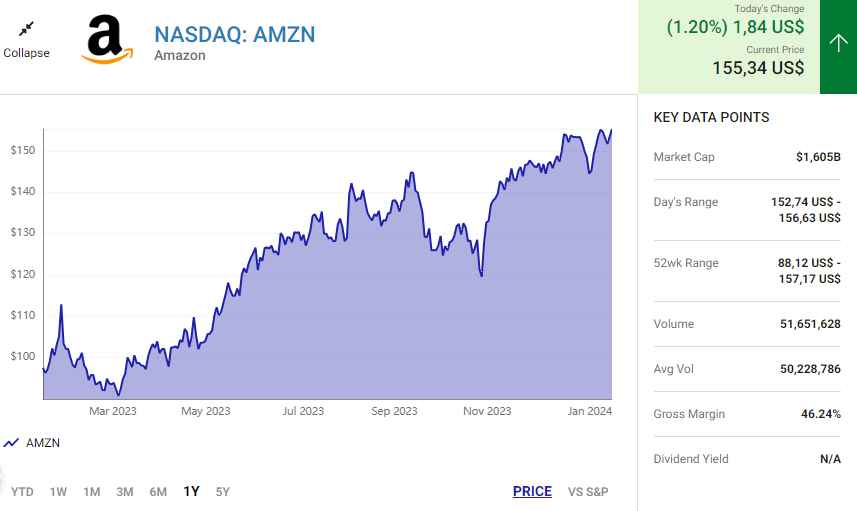Click the Current Price value
The width and height of the screenshot is (857, 511).
[x=758, y=68]
